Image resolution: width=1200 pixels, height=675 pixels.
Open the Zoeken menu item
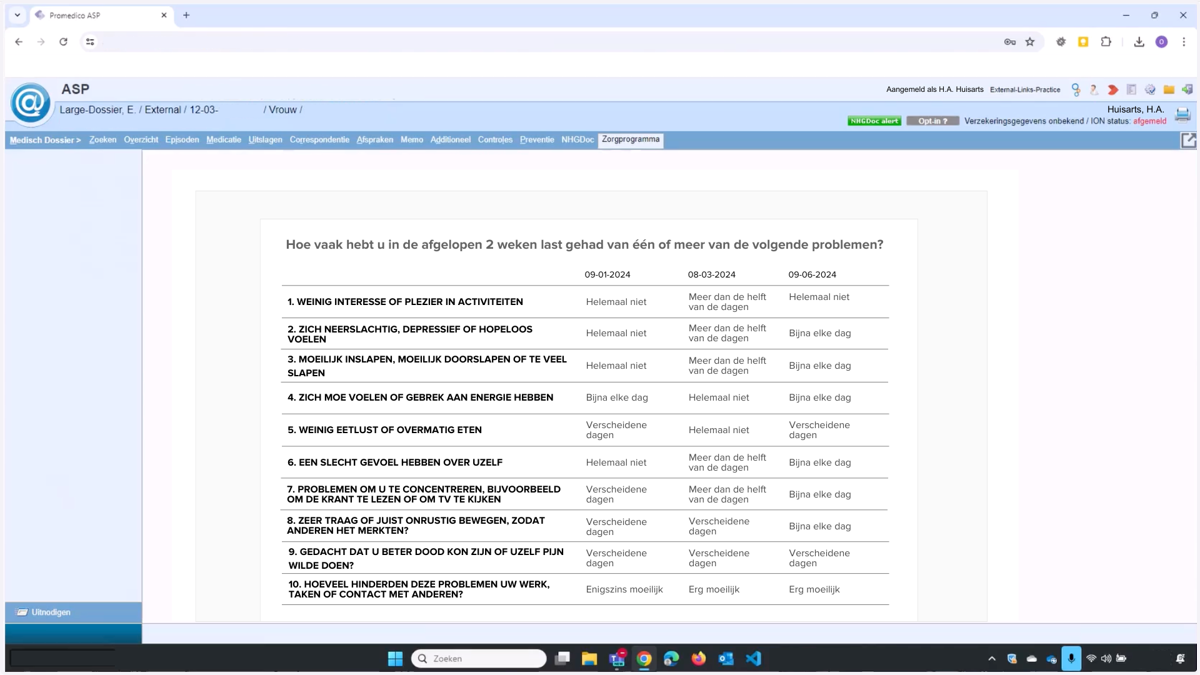[x=103, y=140]
